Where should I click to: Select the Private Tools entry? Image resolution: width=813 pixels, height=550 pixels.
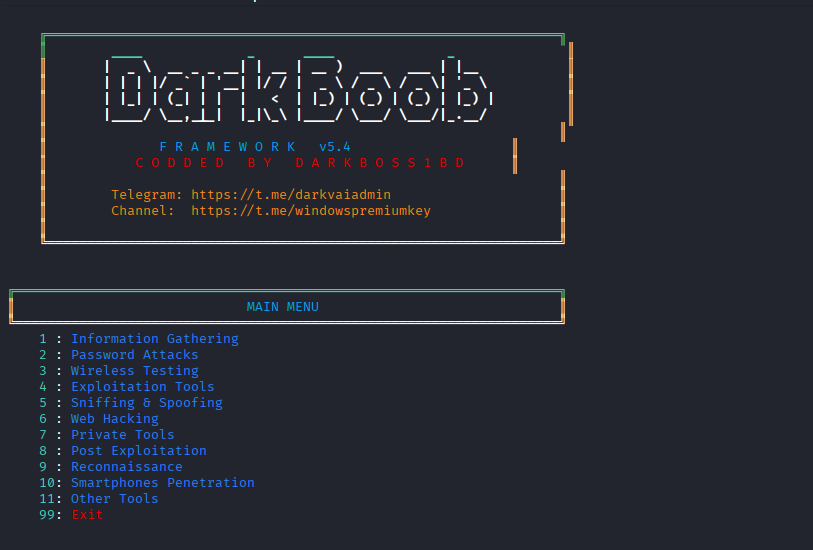(x=122, y=435)
